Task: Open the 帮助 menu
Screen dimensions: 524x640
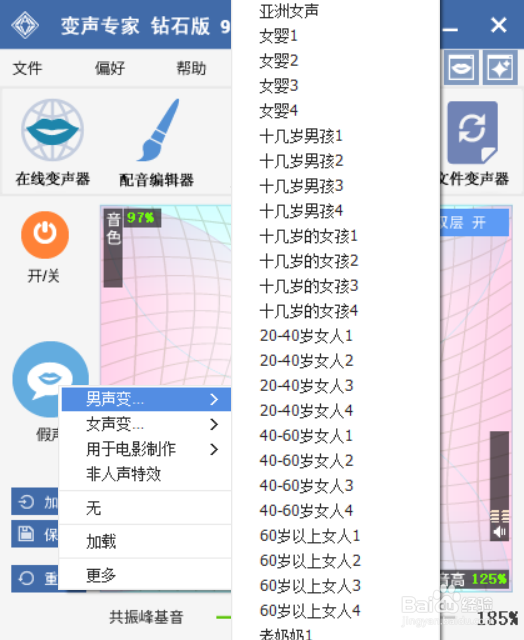Action: [x=191, y=68]
